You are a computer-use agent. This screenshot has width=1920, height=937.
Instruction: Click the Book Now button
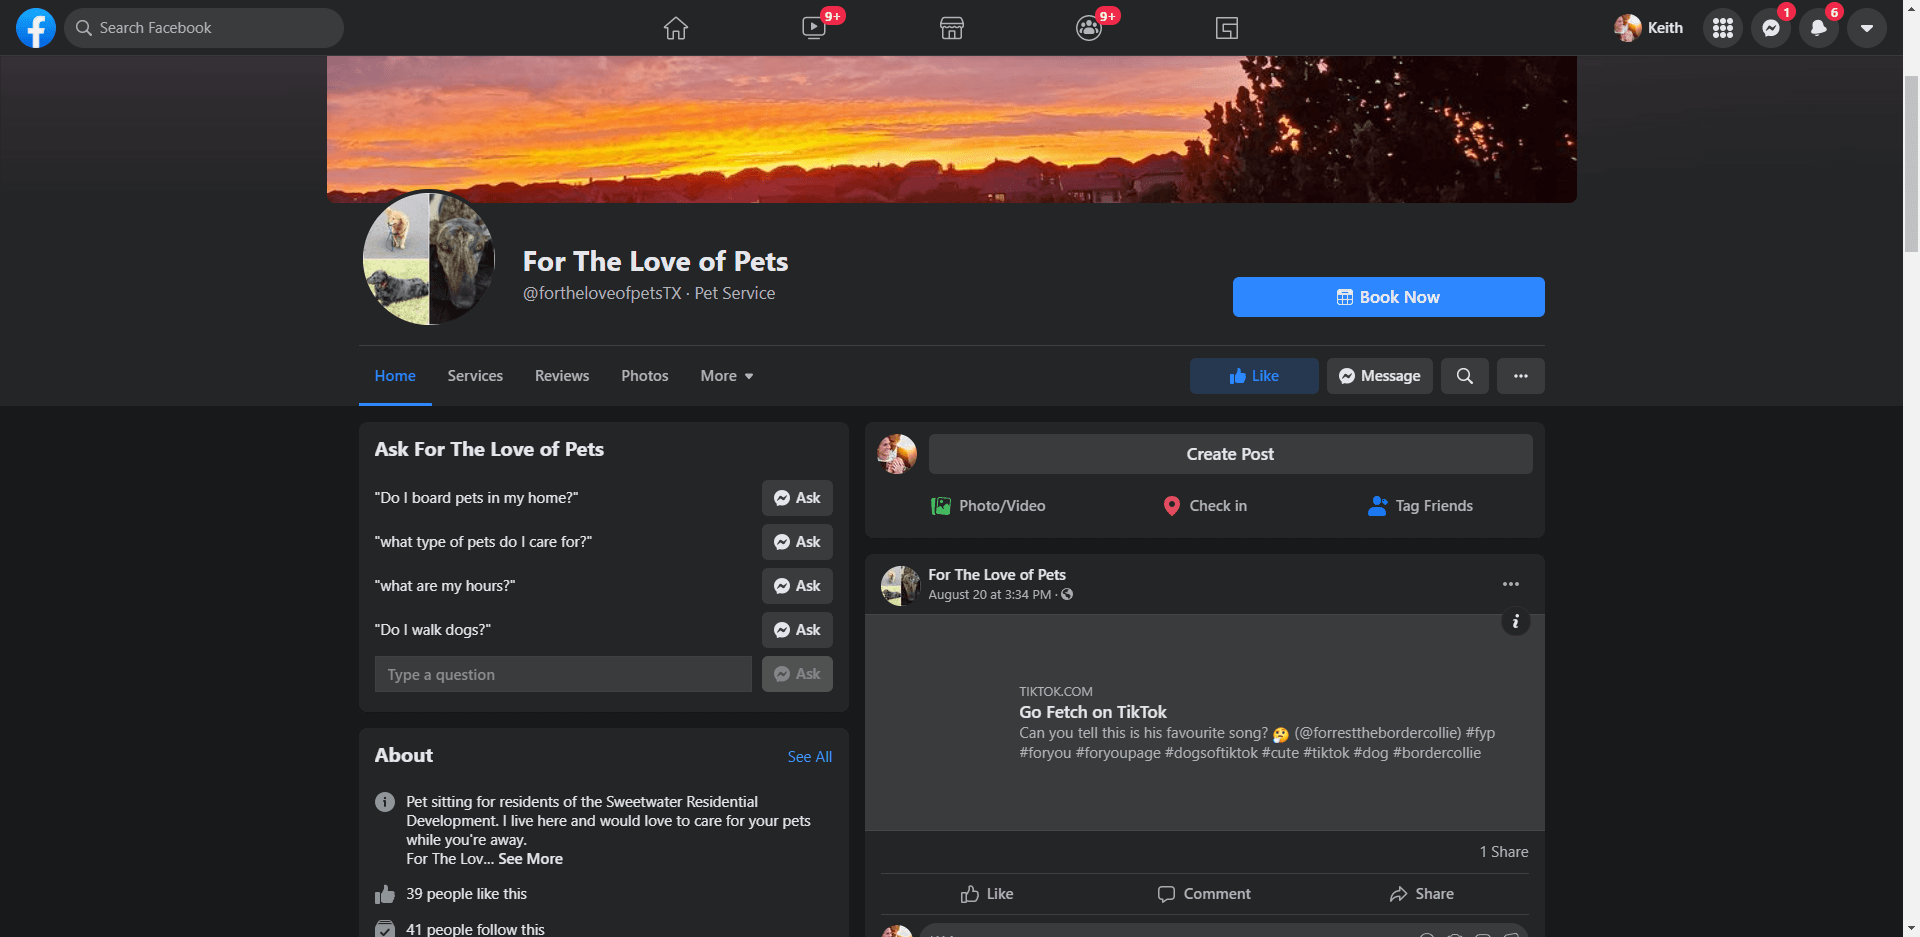pos(1388,297)
